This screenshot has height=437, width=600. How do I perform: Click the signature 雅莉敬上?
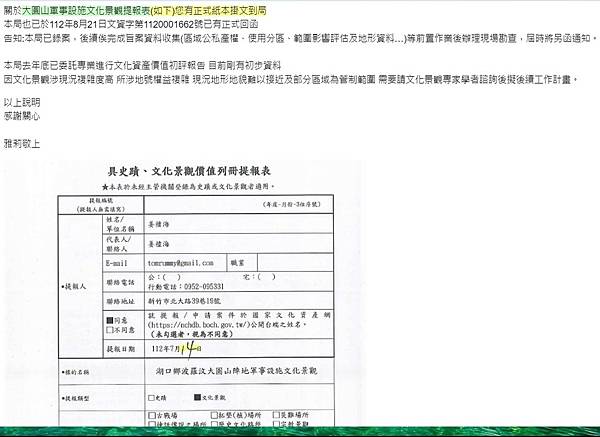(22, 144)
